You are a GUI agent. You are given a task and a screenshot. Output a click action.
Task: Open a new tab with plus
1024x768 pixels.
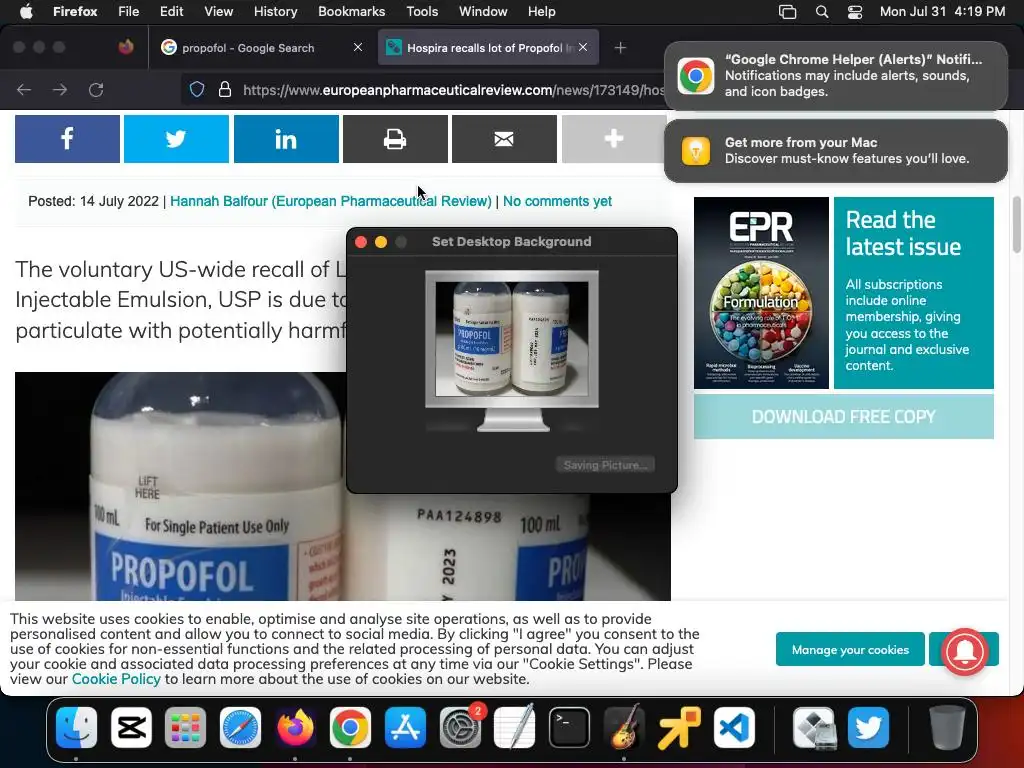click(620, 48)
